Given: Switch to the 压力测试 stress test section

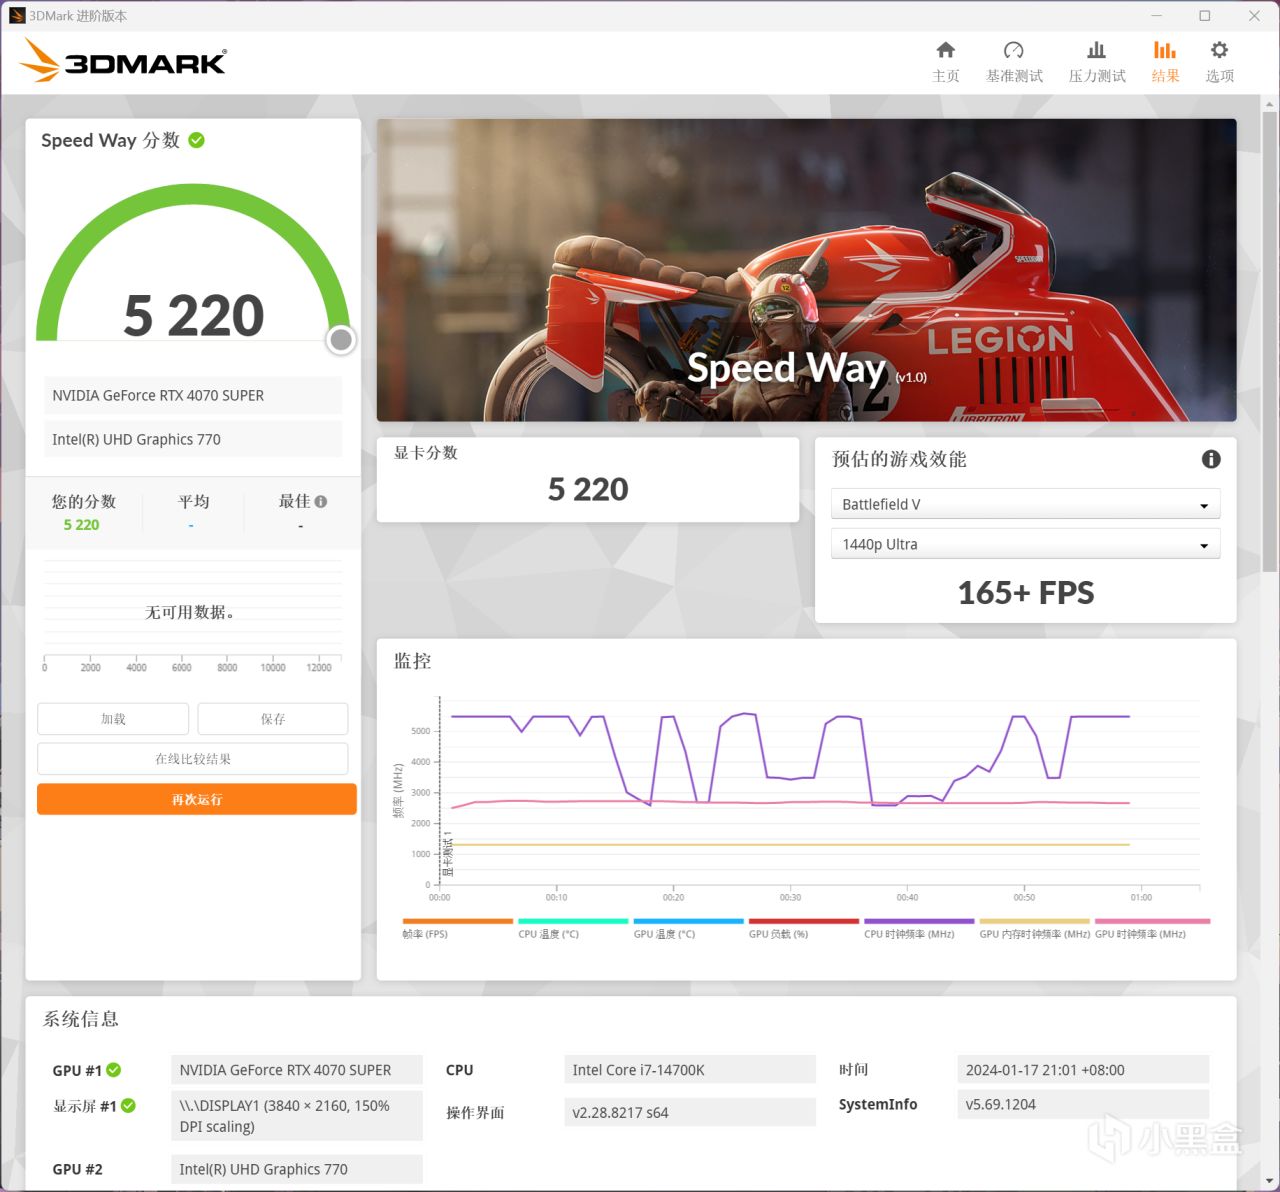Looking at the screenshot, I should [1097, 62].
